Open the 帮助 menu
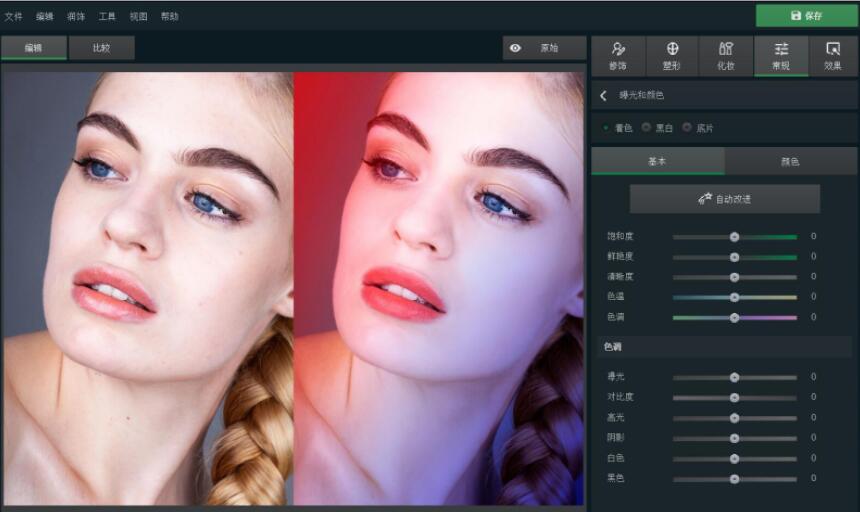 click(169, 16)
